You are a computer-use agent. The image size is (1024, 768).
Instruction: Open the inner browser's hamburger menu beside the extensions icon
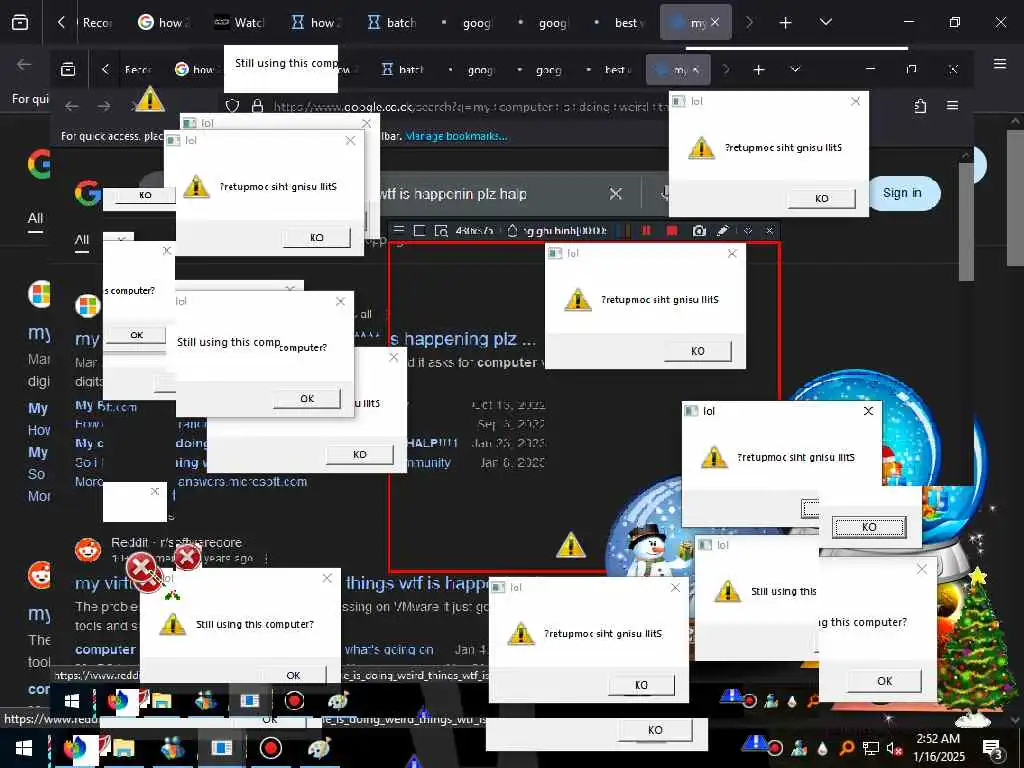pos(953,105)
